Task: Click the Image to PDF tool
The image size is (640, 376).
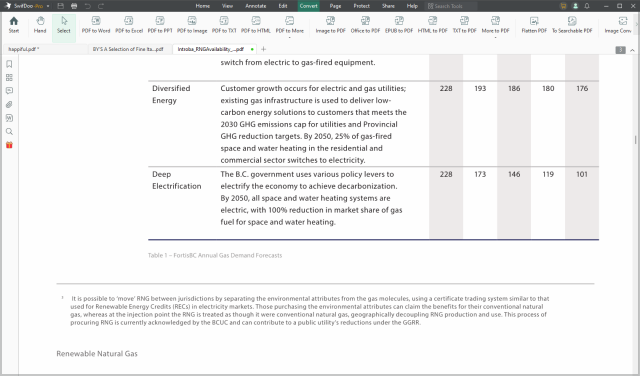Action: pyautogui.click(x=330, y=24)
